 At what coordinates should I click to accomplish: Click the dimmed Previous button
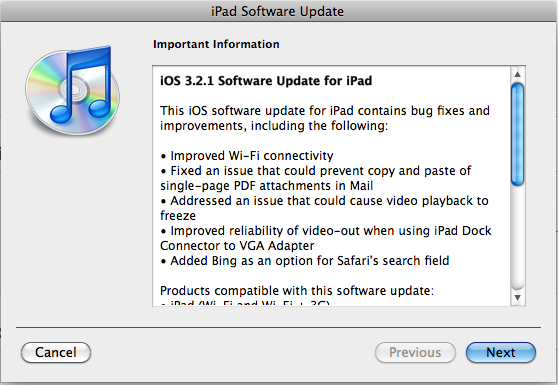tap(415, 352)
